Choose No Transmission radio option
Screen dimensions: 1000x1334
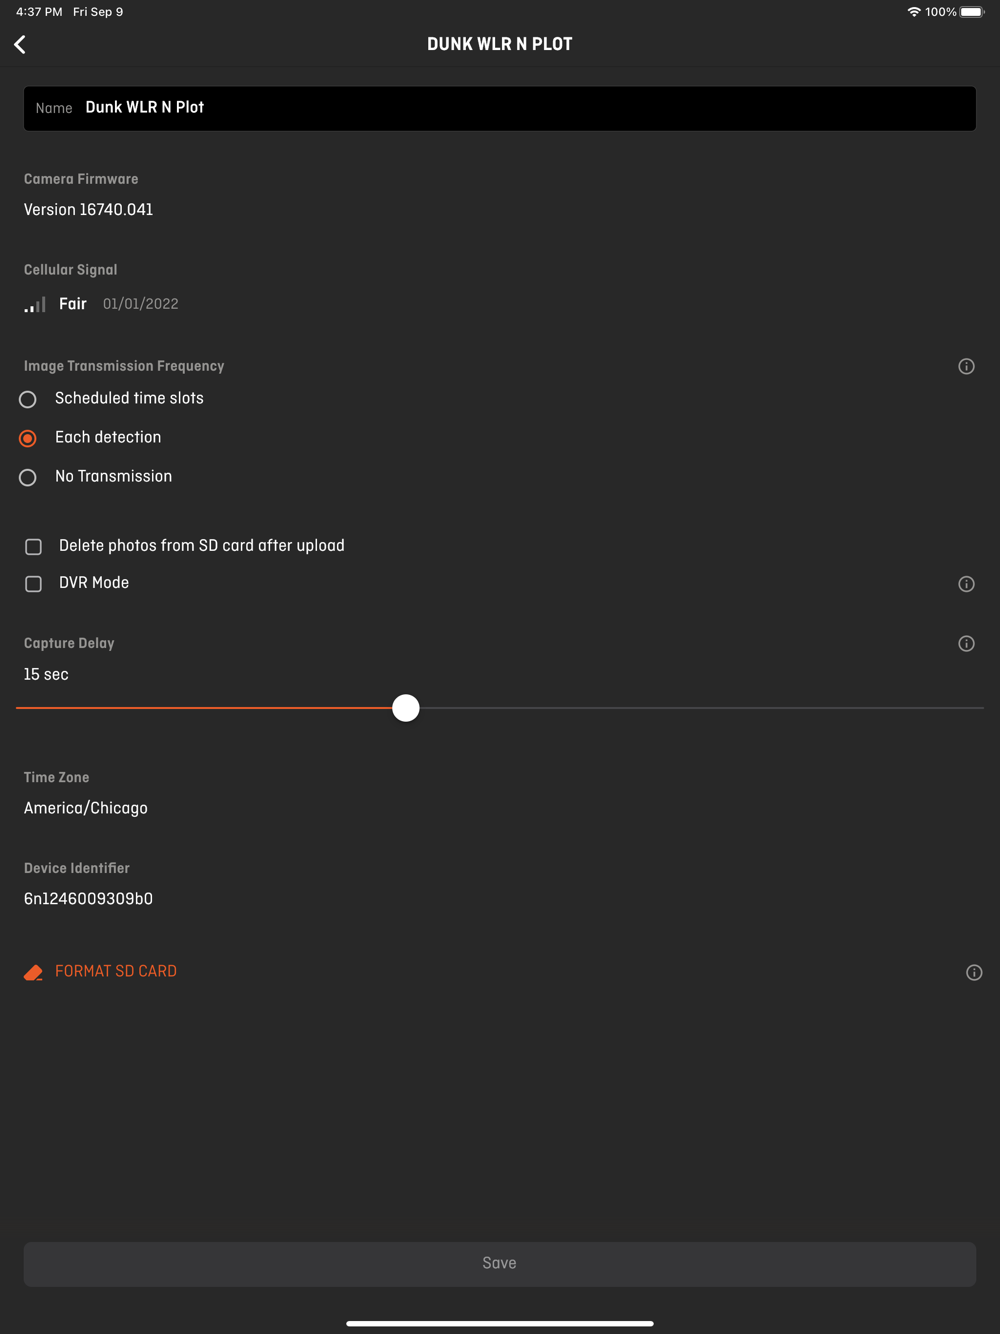tap(28, 477)
